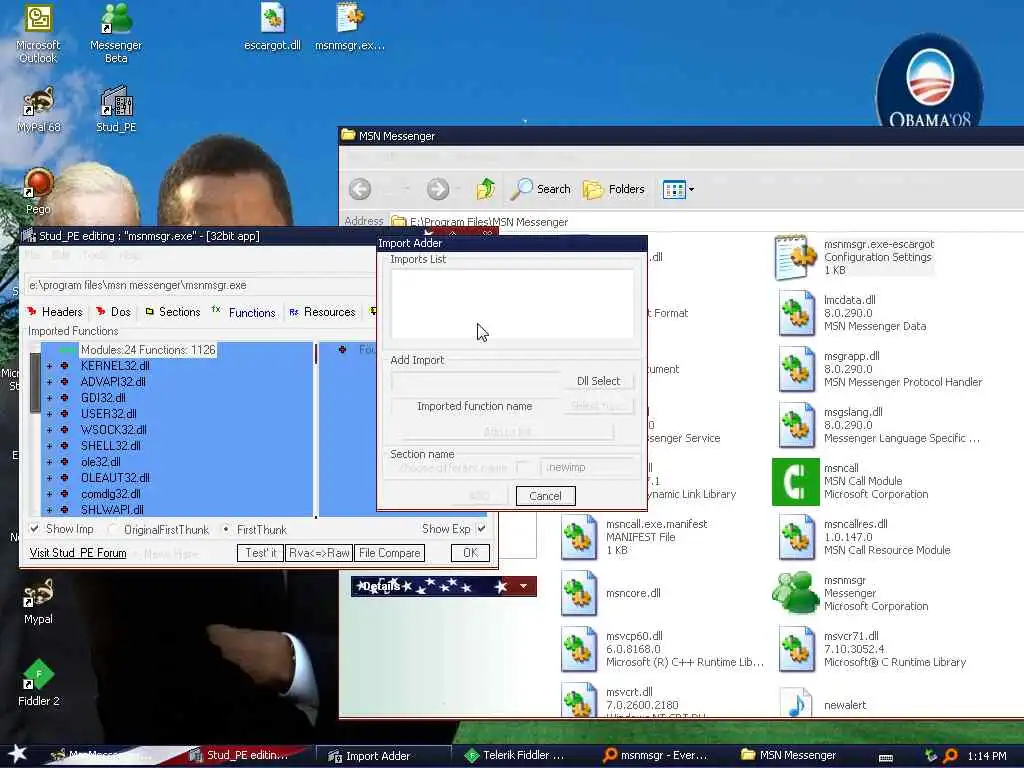Switch to msnmsgr - Everything taskbar item
Screen dimensions: 1024x768
pyautogui.click(x=655, y=756)
